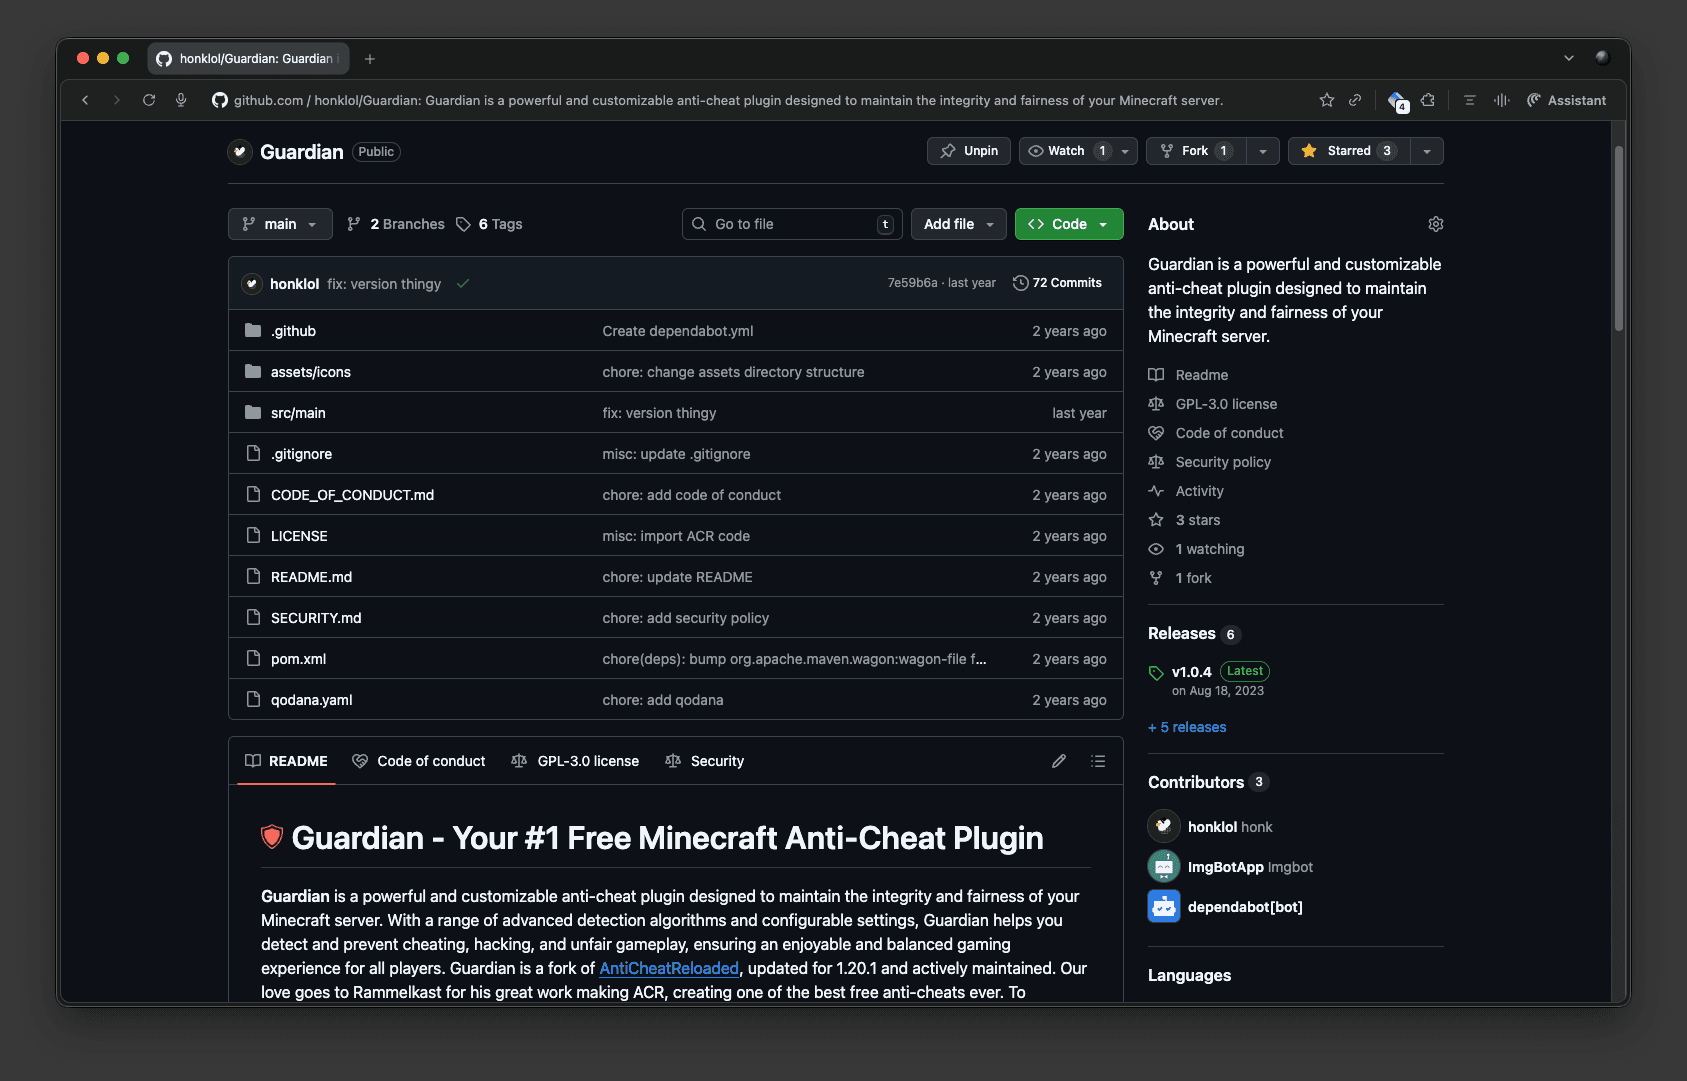The image size is (1687, 1081).
Task: Copy link with chain icon in address bar
Action: point(1355,100)
